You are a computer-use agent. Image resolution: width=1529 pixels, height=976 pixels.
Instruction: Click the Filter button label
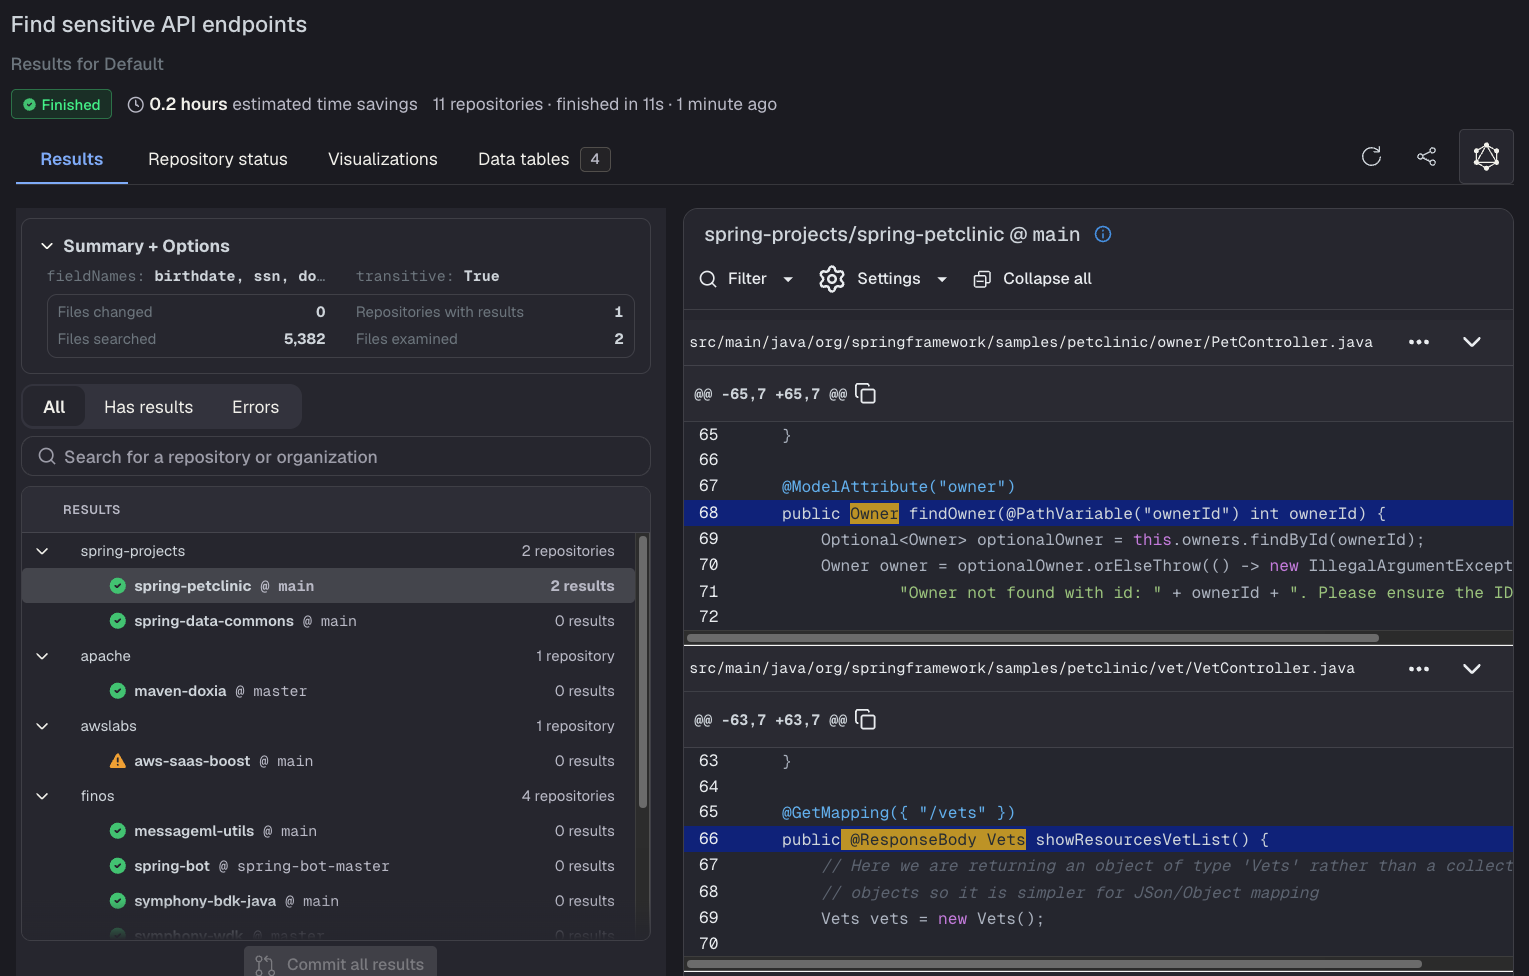[x=747, y=279]
